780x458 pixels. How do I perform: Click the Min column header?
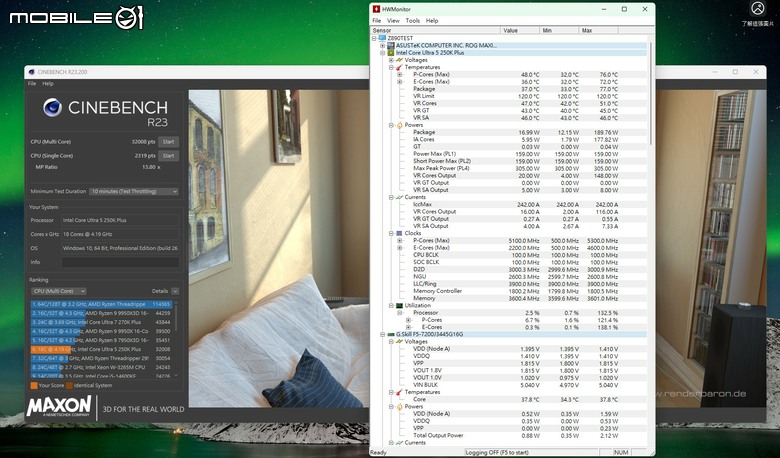coord(560,30)
